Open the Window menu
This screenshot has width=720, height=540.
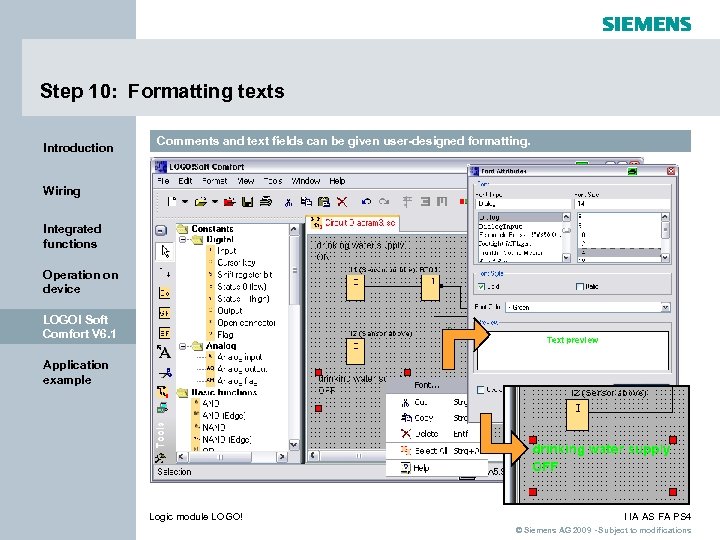pos(305,181)
